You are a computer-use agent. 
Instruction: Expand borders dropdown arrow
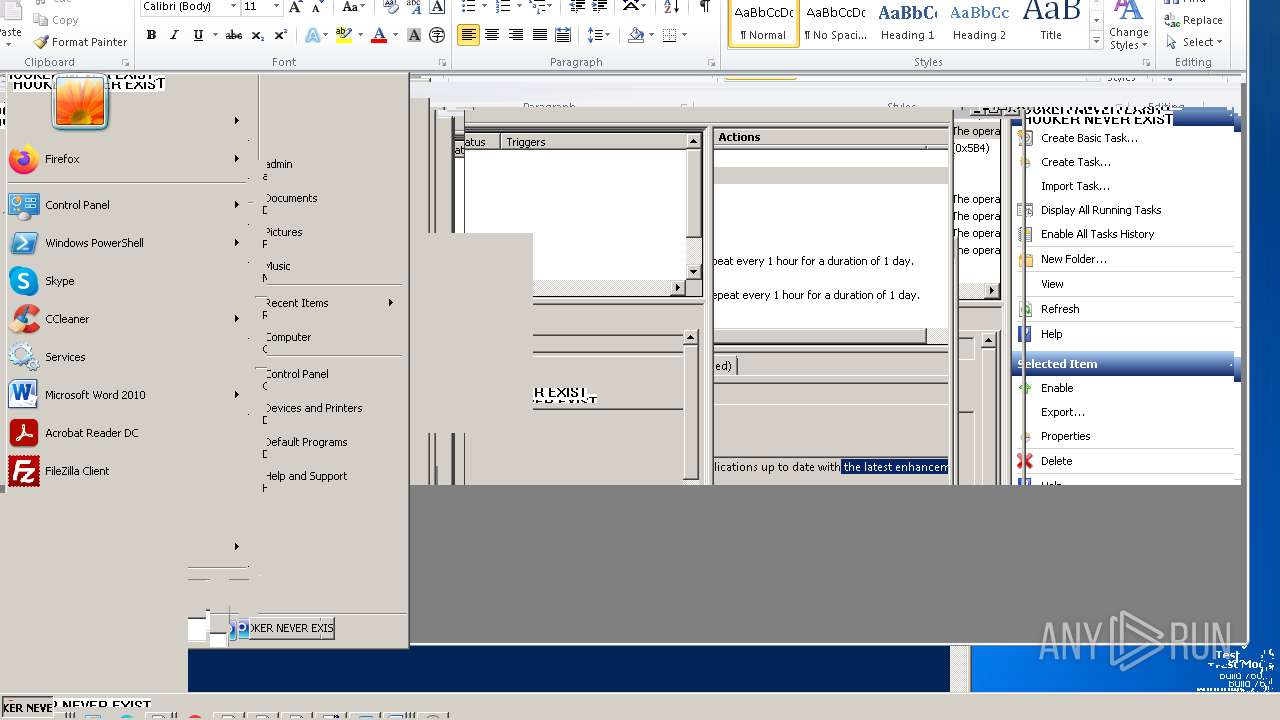click(x=683, y=35)
